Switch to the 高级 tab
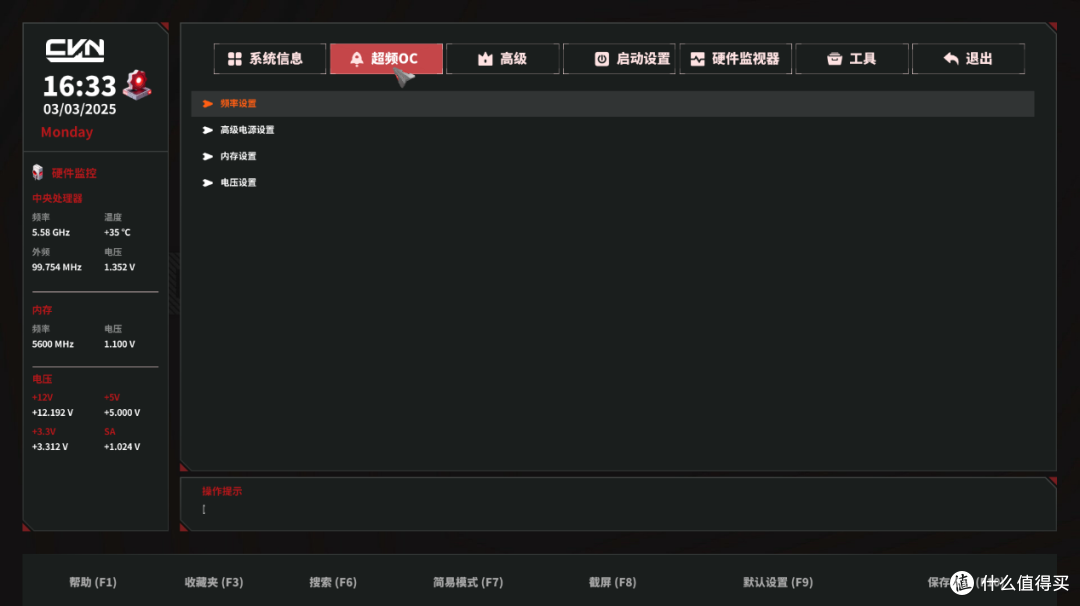The width and height of the screenshot is (1080, 606). (502, 59)
